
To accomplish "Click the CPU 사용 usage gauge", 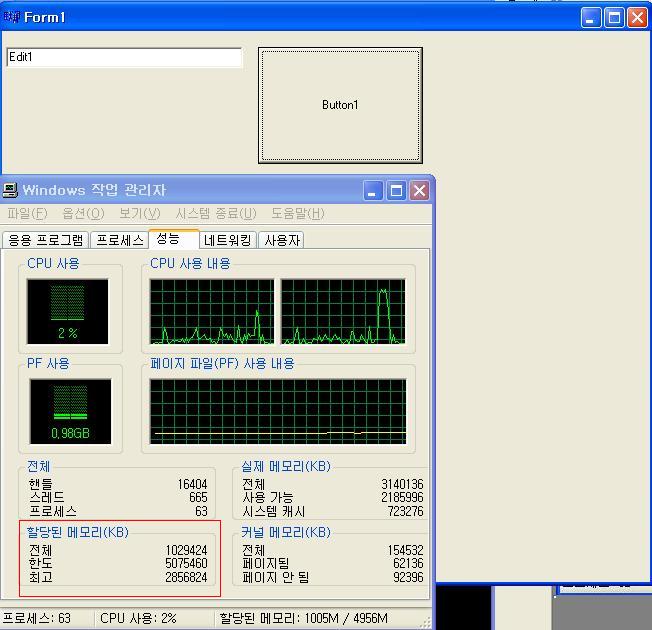I will click(x=68, y=311).
